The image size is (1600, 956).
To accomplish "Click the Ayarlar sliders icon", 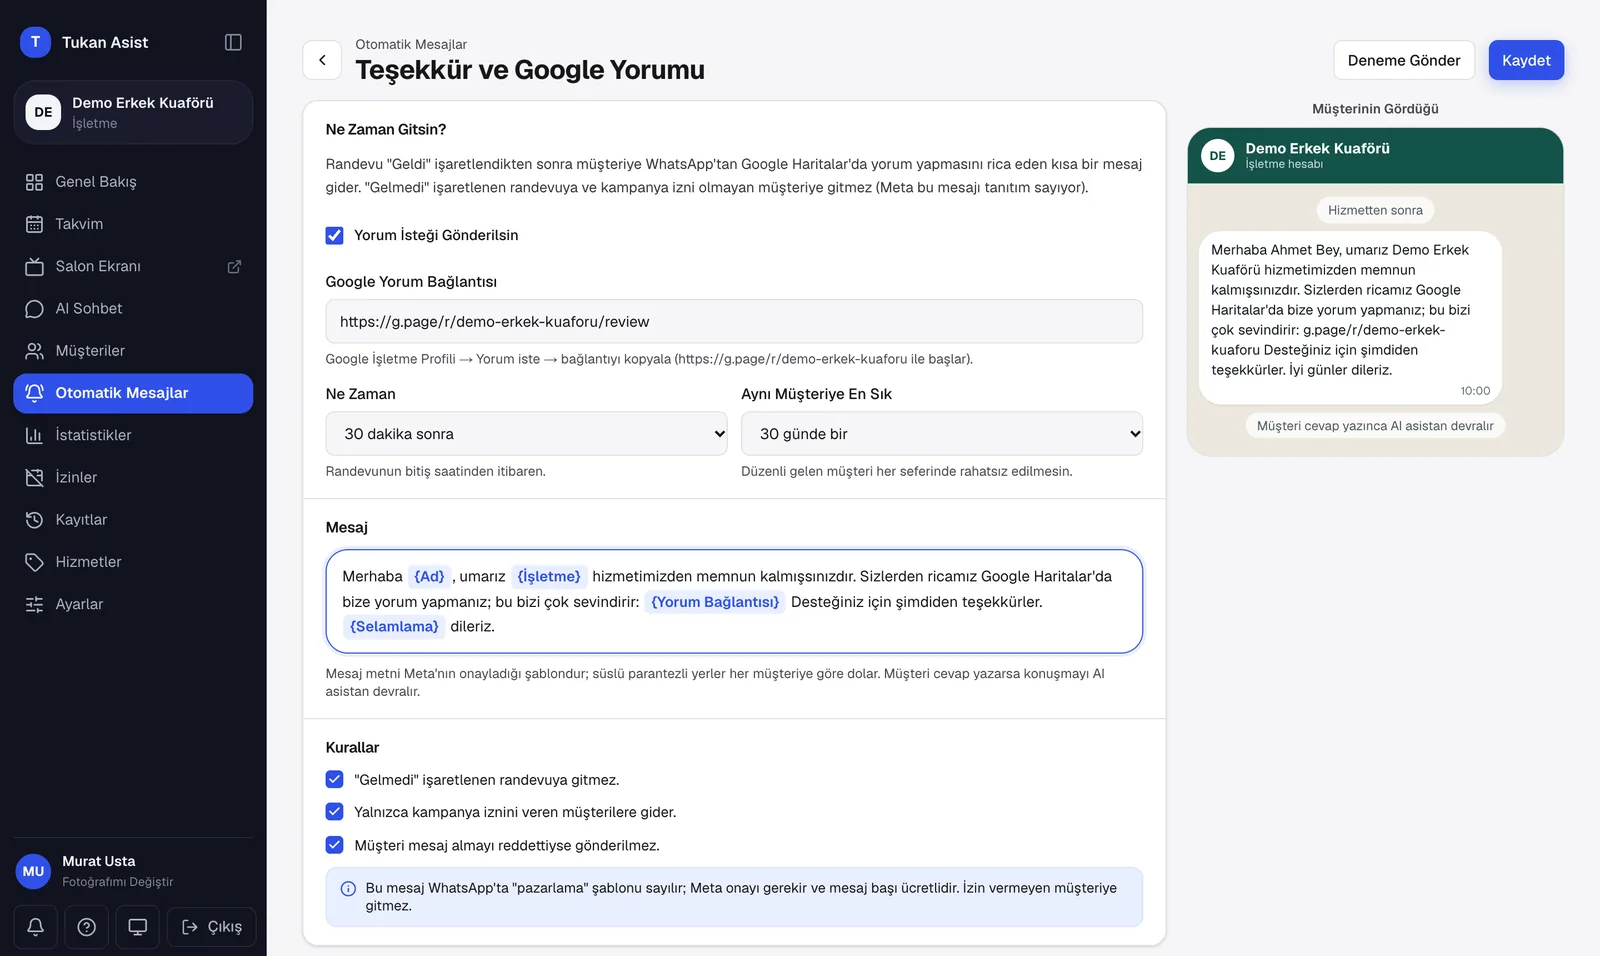I will [34, 604].
